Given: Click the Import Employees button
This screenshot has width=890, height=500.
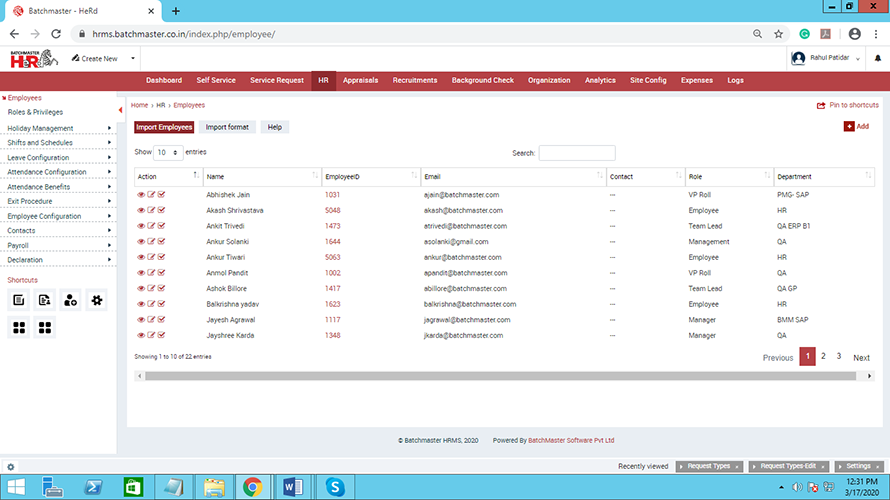Looking at the screenshot, I should [x=164, y=127].
